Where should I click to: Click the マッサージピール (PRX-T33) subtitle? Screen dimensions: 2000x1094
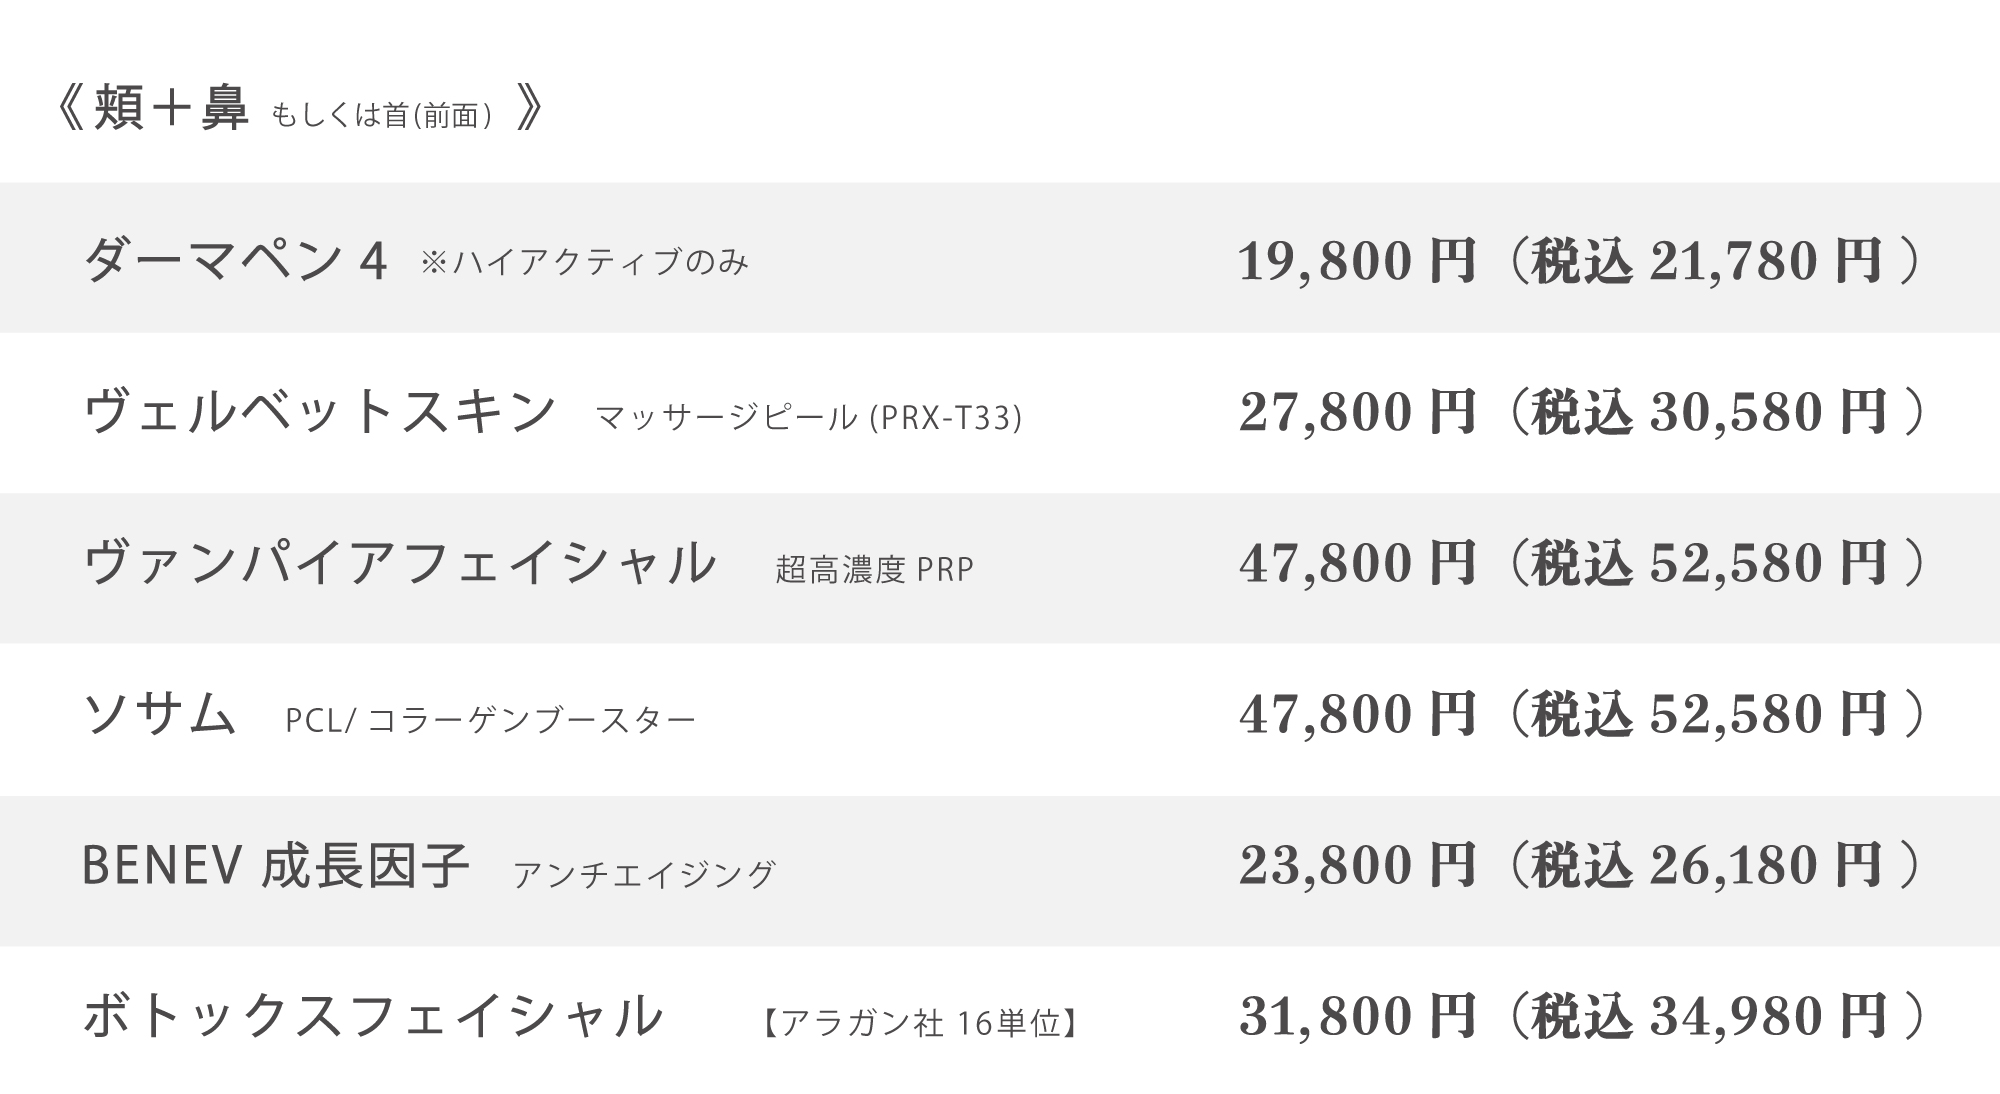click(x=809, y=417)
